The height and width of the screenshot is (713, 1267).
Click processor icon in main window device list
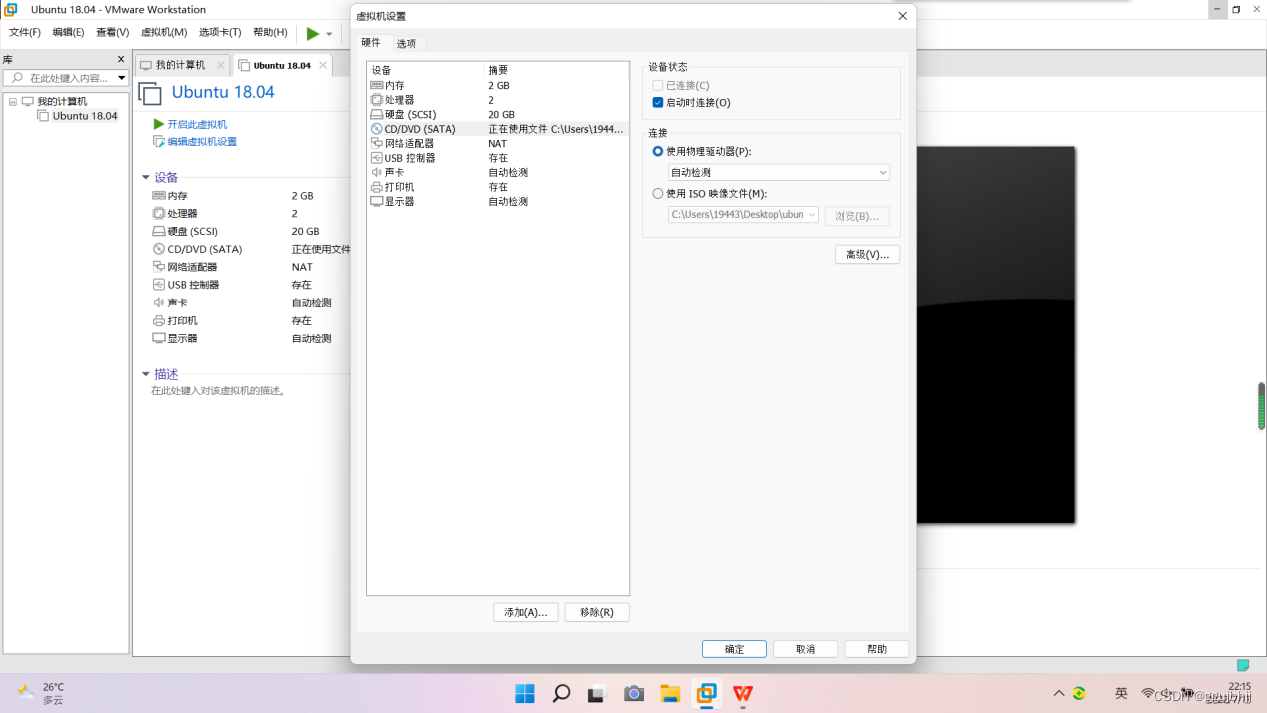pyautogui.click(x=159, y=214)
